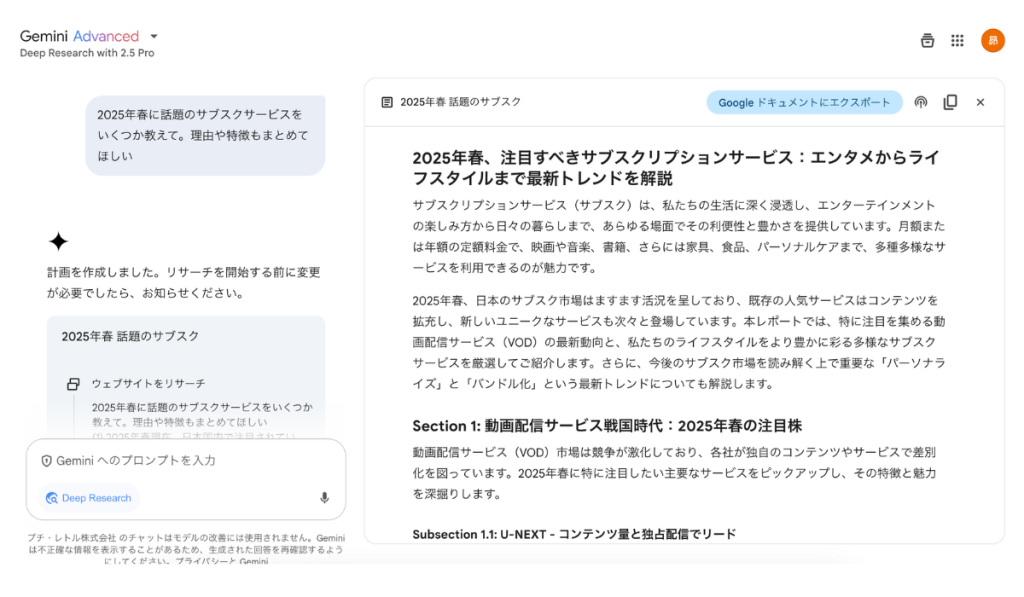
Task: Open the 2025年春 話題のサブスク plan card title
Action: coord(130,336)
